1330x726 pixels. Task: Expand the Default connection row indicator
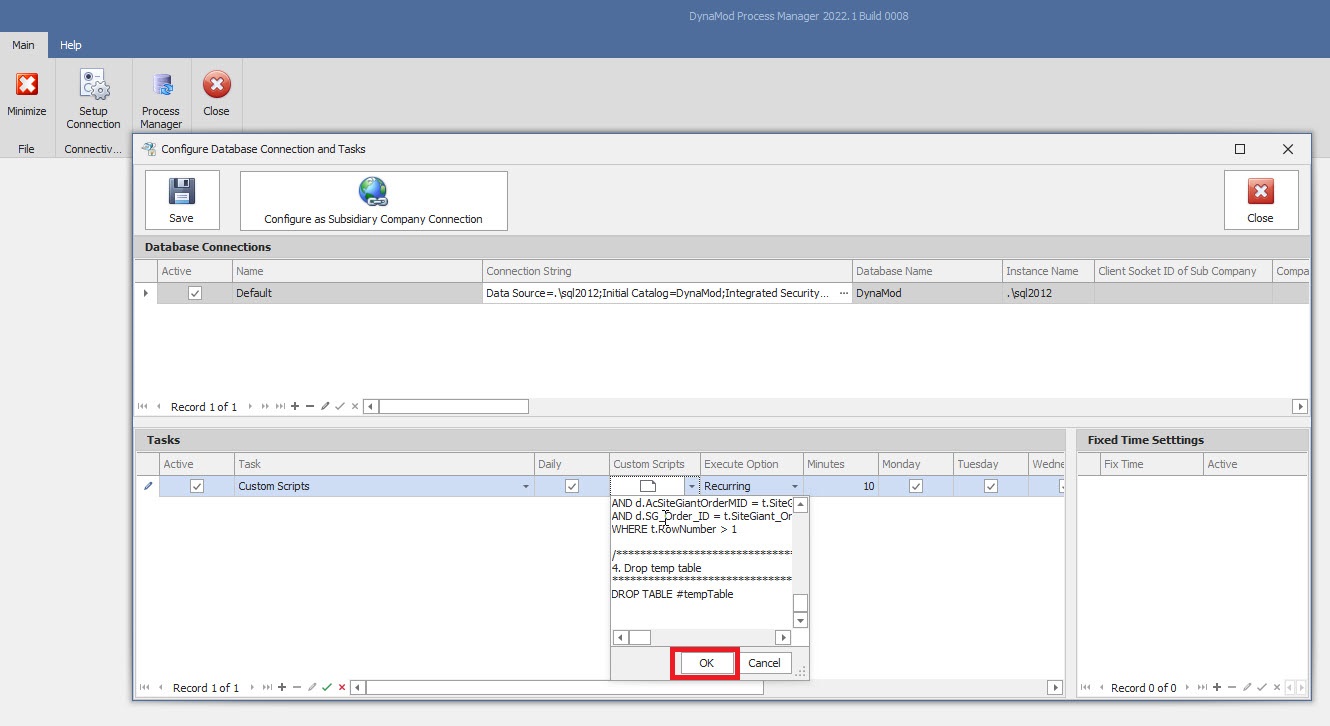click(146, 293)
